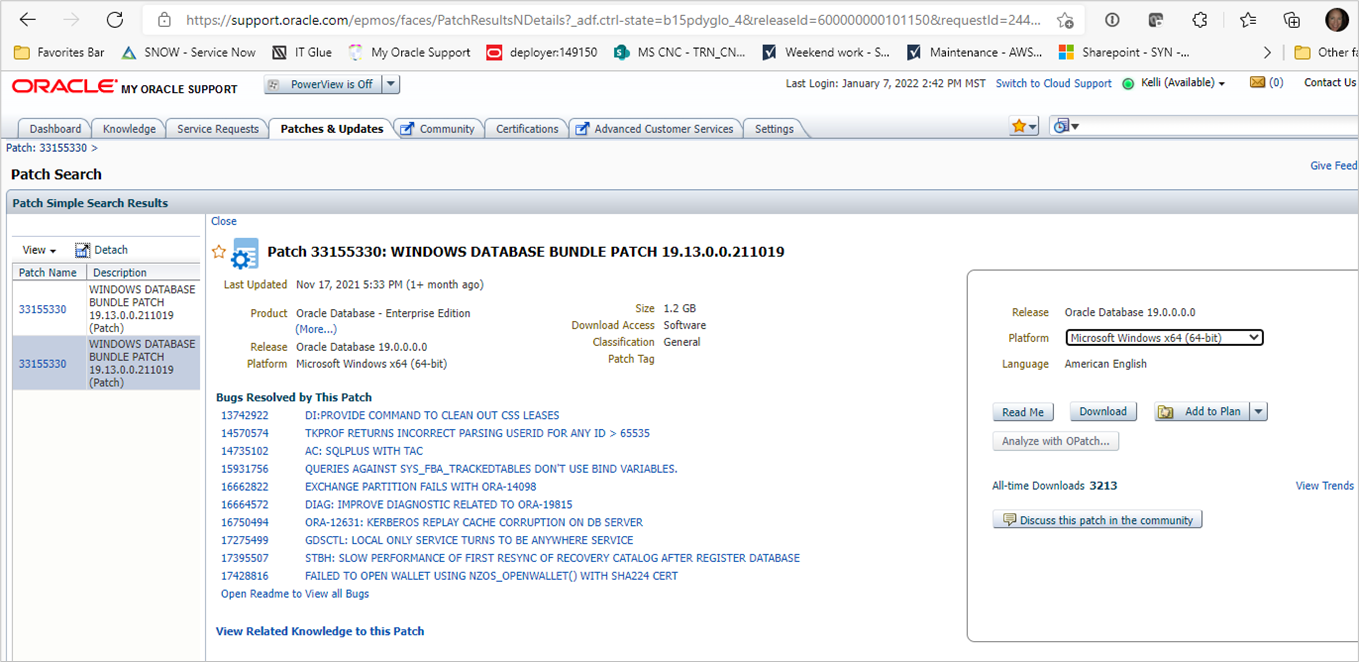The width and height of the screenshot is (1359, 662).
Task: Click the browser address bar URL
Action: [614, 20]
